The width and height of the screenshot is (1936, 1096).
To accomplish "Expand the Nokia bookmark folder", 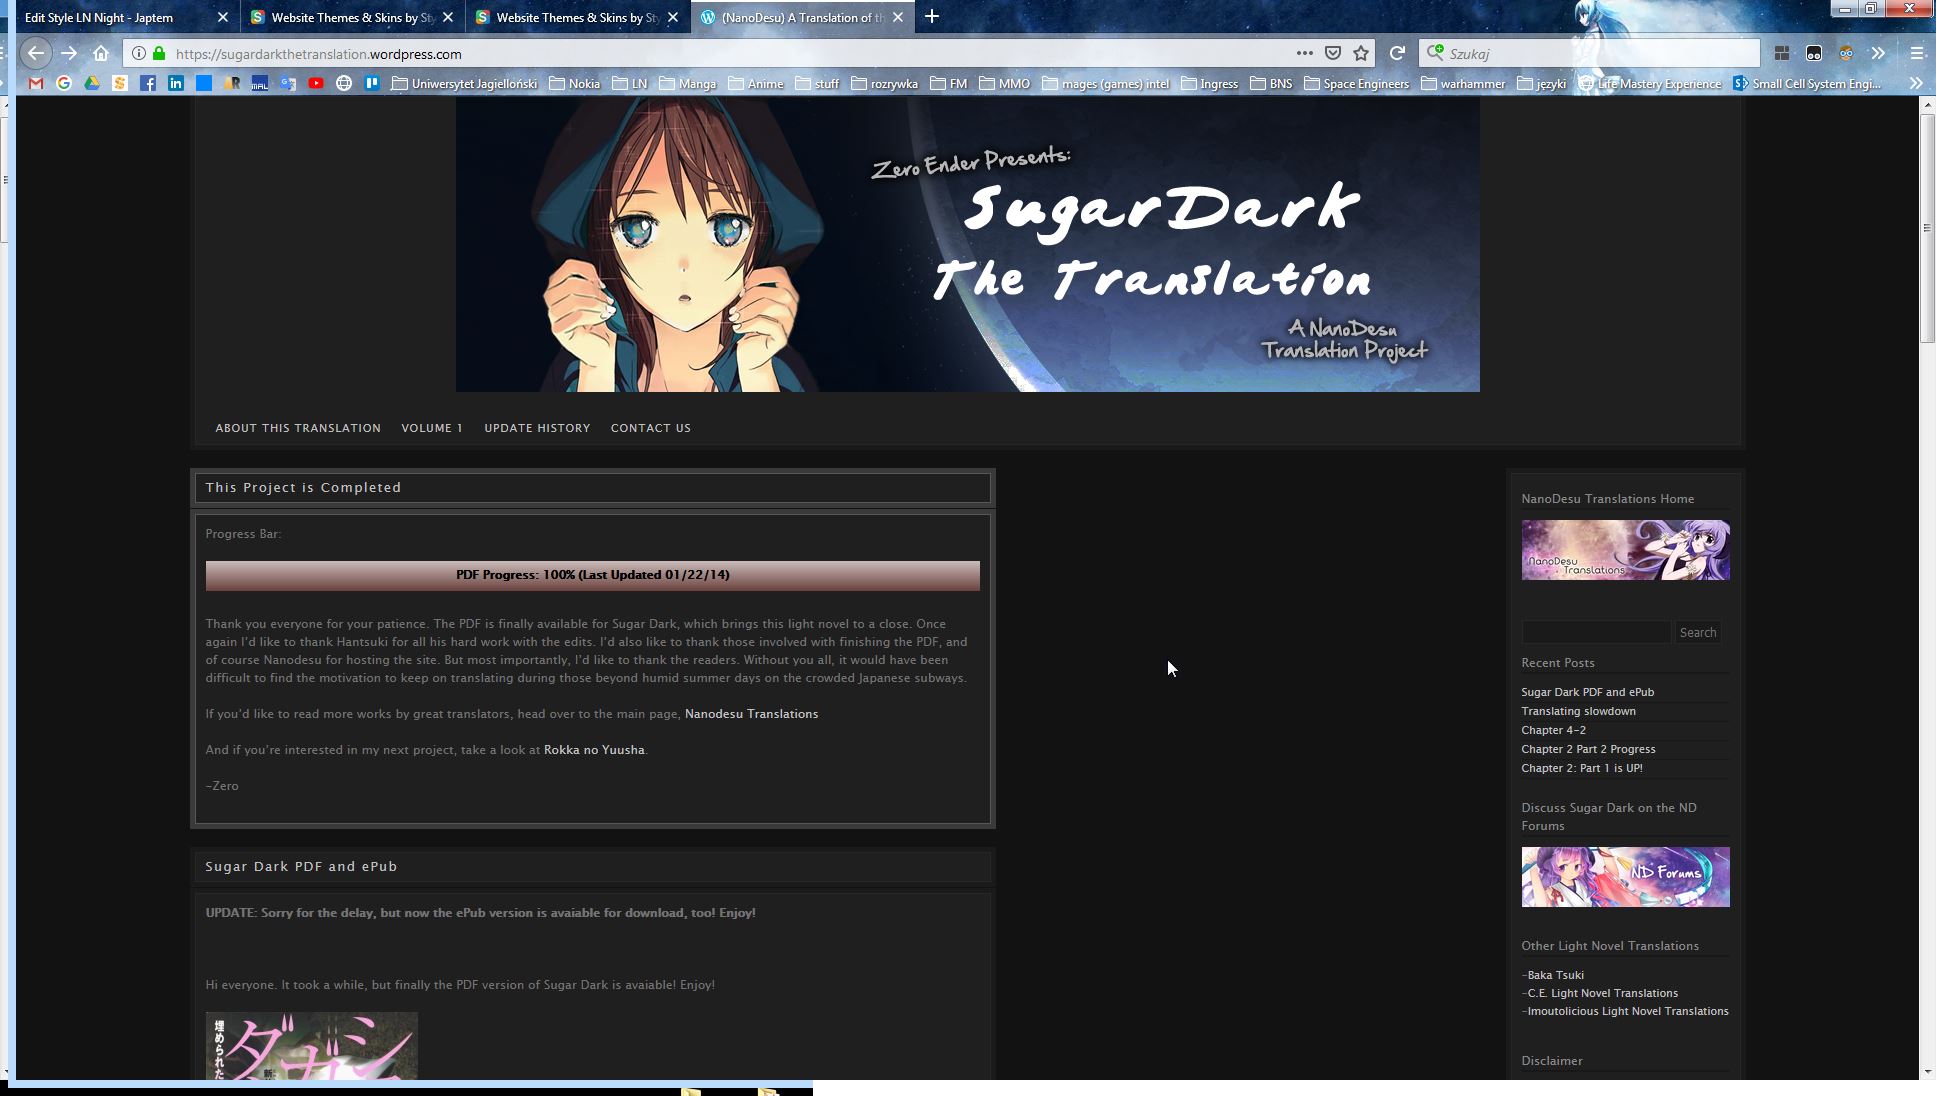I will pyautogui.click(x=575, y=84).
